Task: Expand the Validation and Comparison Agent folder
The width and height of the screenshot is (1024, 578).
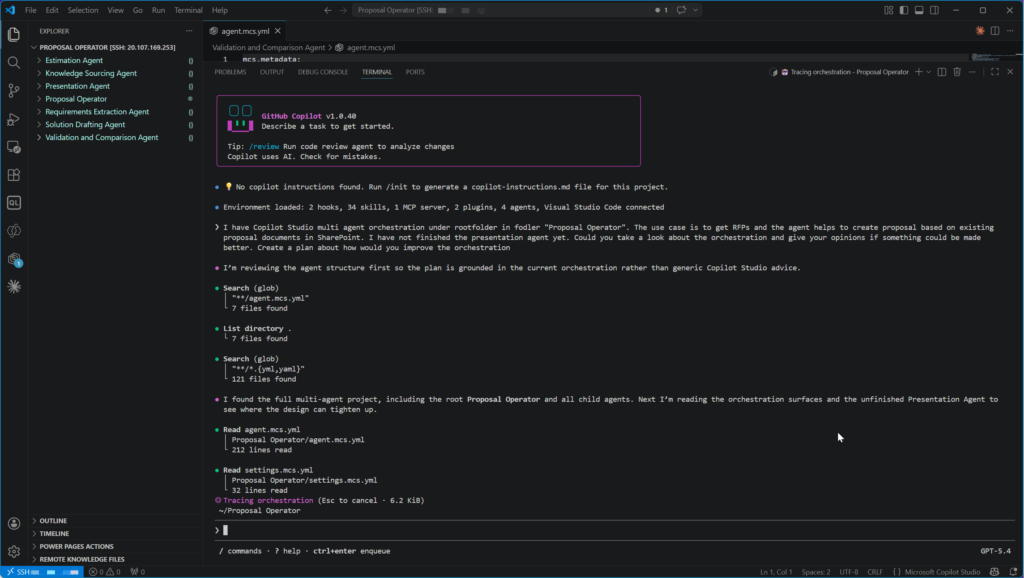Action: point(101,138)
